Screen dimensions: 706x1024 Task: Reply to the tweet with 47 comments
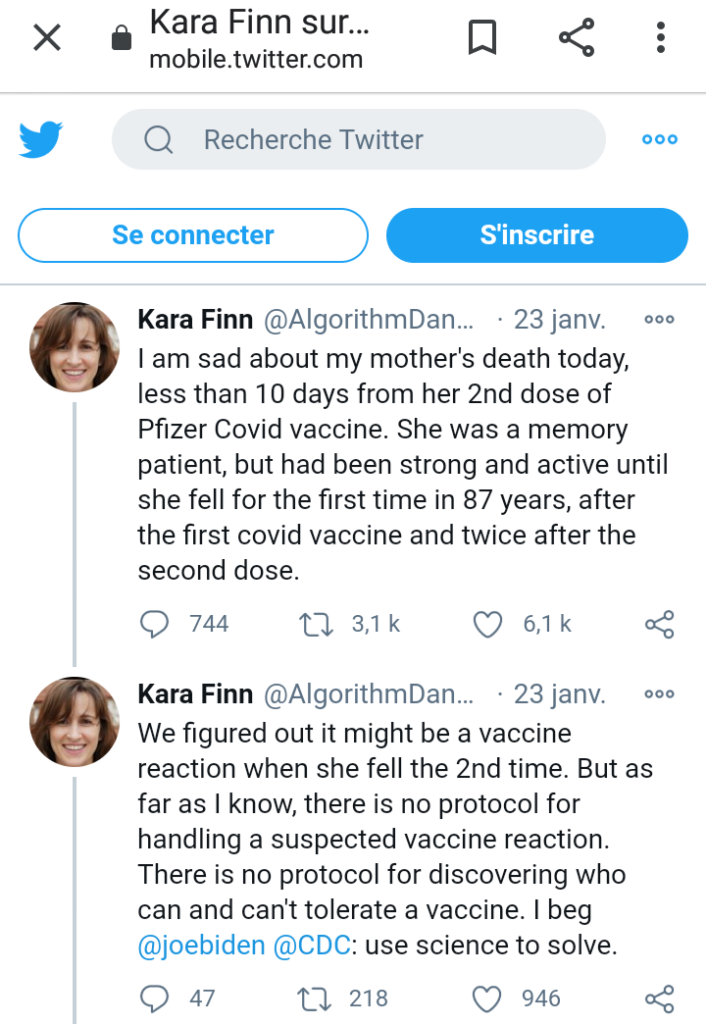click(x=154, y=998)
